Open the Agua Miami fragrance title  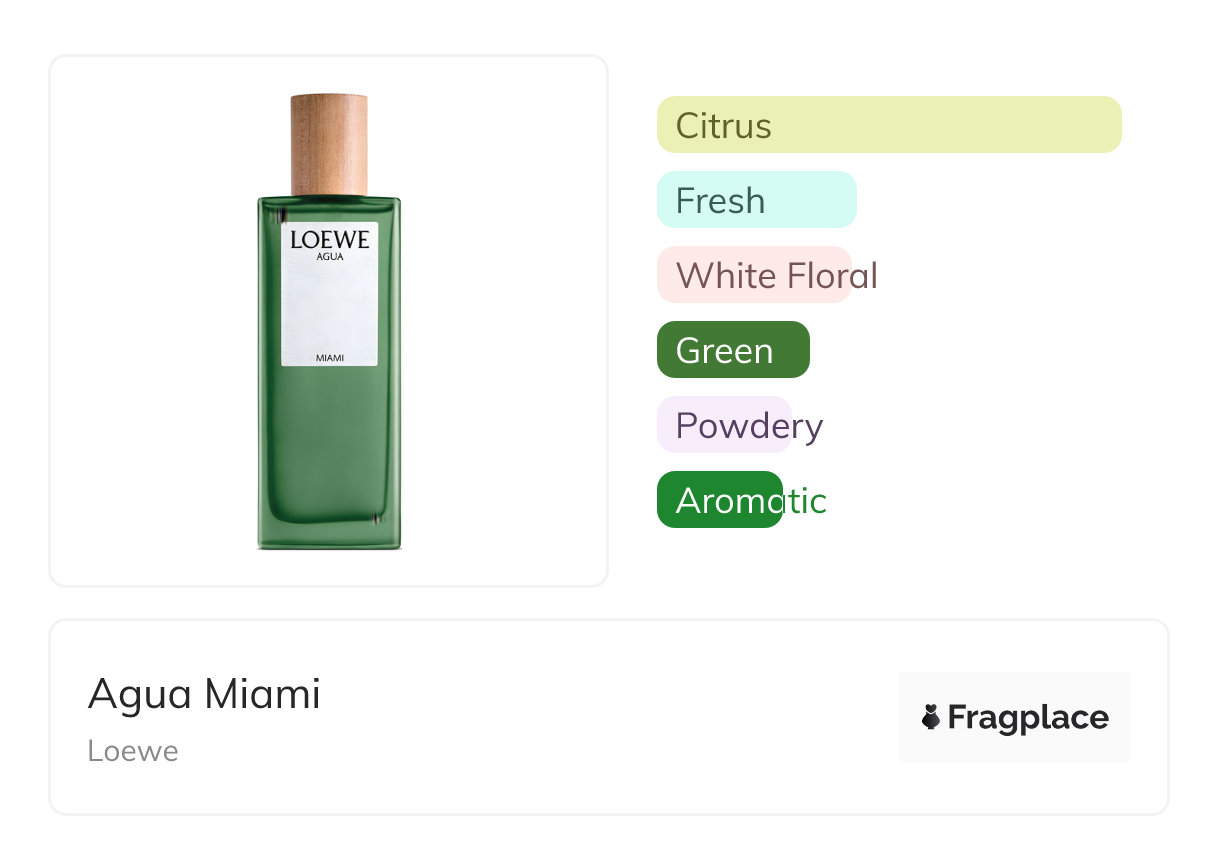[204, 694]
